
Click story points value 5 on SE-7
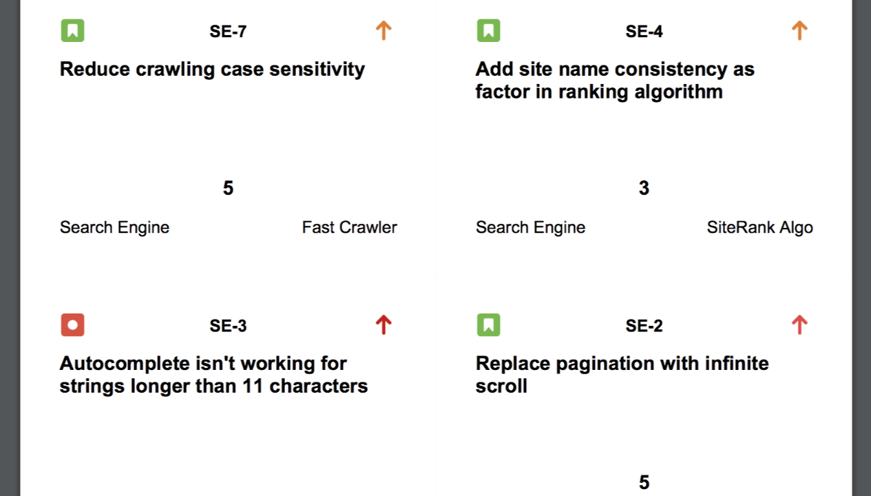[228, 188]
